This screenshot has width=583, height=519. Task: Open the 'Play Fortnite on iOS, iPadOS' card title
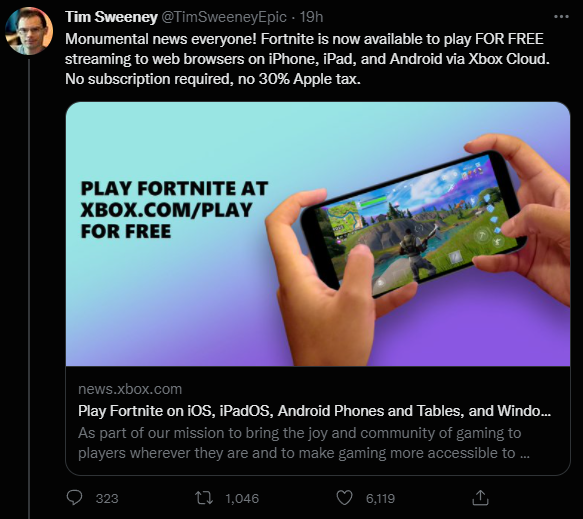tap(314, 411)
